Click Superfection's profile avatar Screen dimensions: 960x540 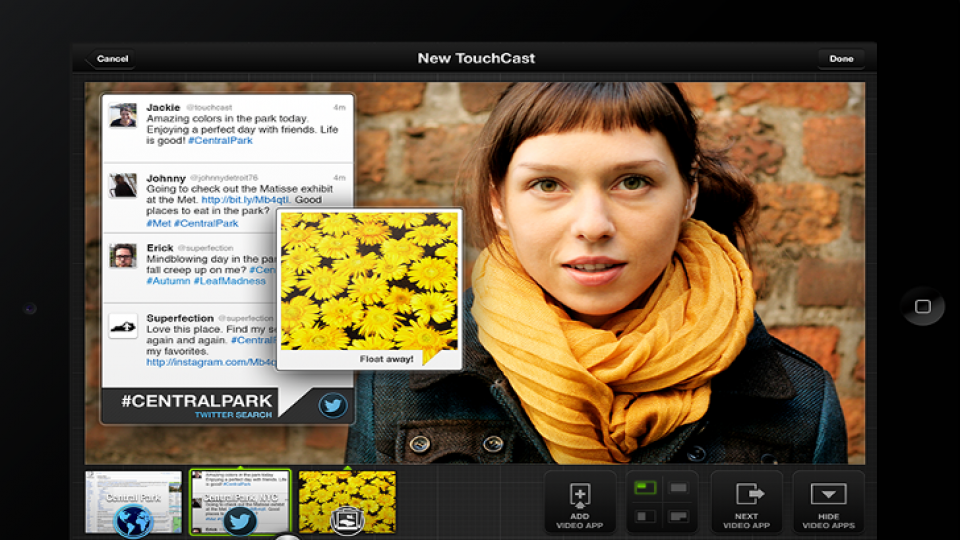[x=123, y=326]
